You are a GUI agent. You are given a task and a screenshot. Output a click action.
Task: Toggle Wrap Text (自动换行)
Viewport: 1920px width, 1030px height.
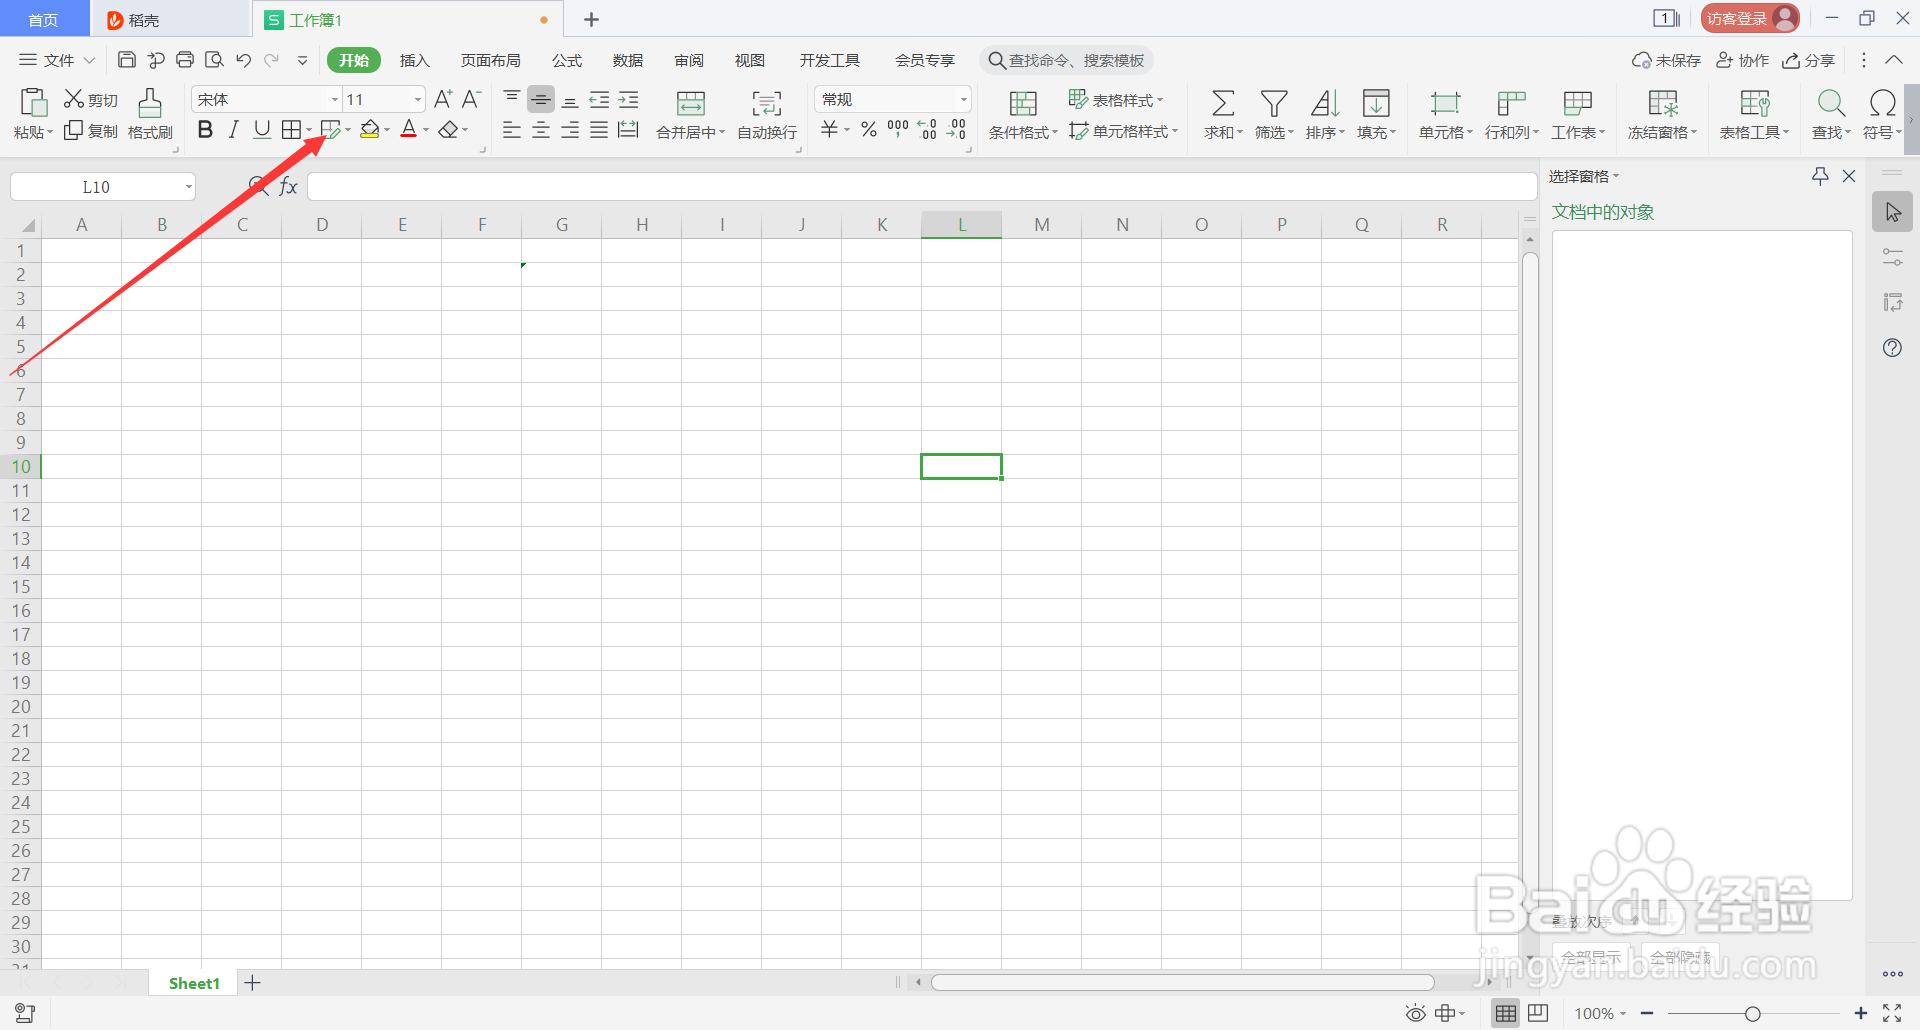click(767, 114)
